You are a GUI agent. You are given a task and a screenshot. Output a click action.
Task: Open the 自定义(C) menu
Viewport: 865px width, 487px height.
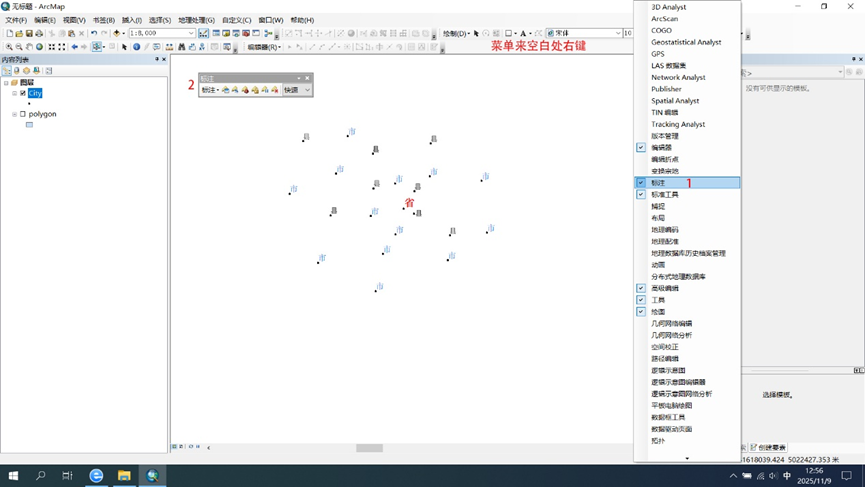coord(237,20)
